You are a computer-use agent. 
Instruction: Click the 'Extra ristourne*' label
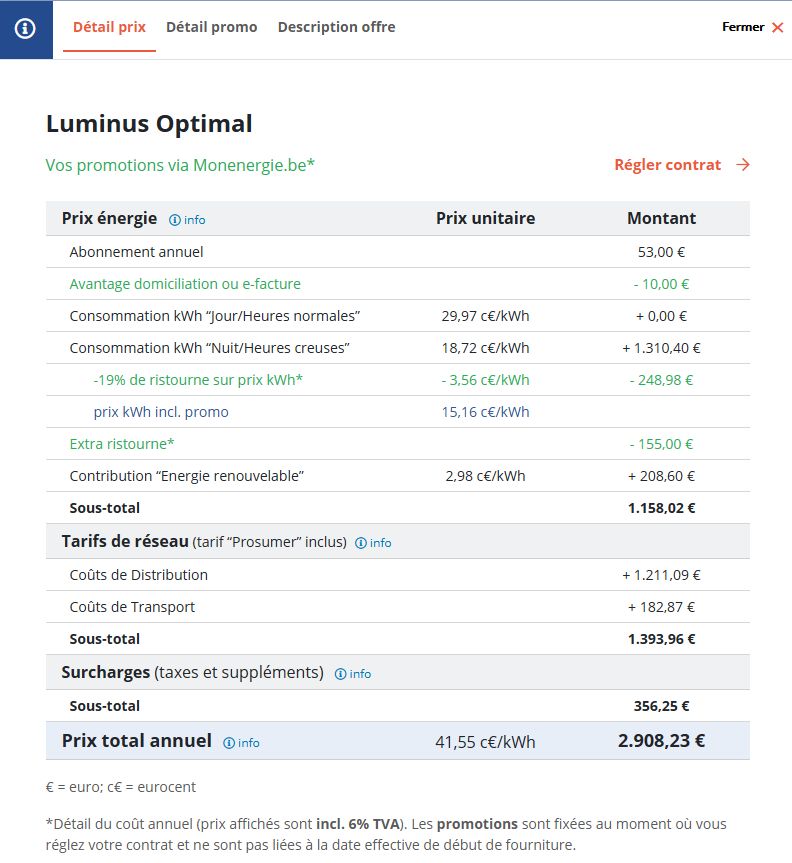[x=122, y=444]
